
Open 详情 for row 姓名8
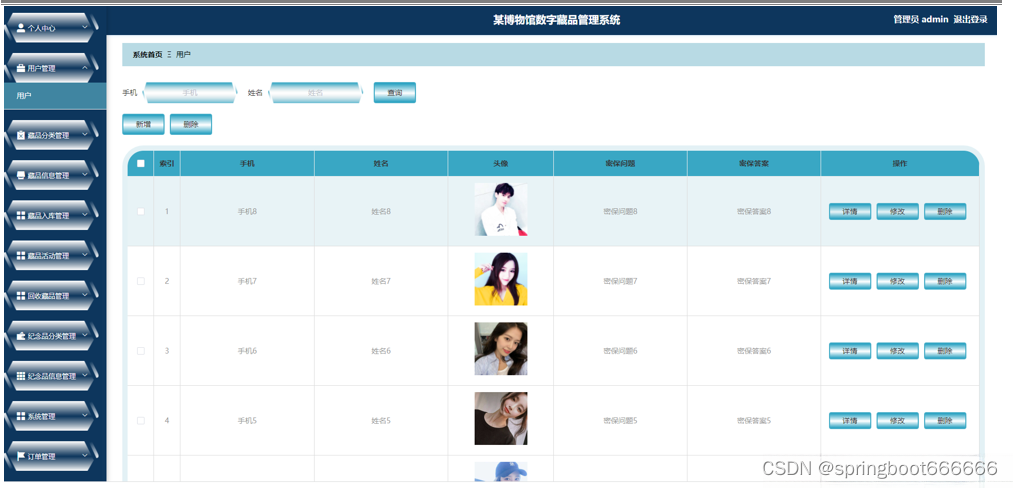tap(850, 211)
